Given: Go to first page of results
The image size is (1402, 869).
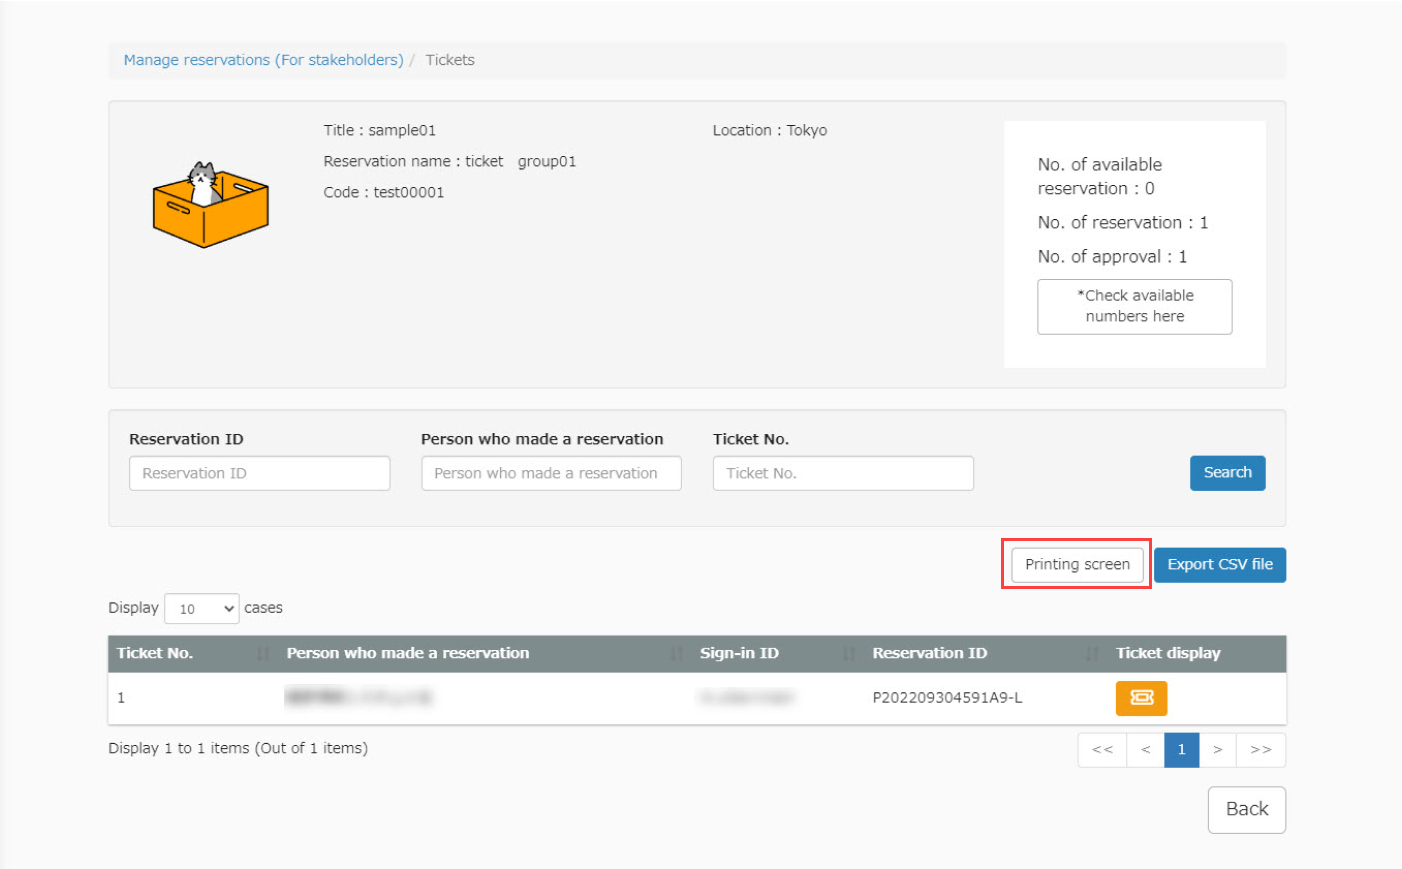Looking at the screenshot, I should 1102,750.
